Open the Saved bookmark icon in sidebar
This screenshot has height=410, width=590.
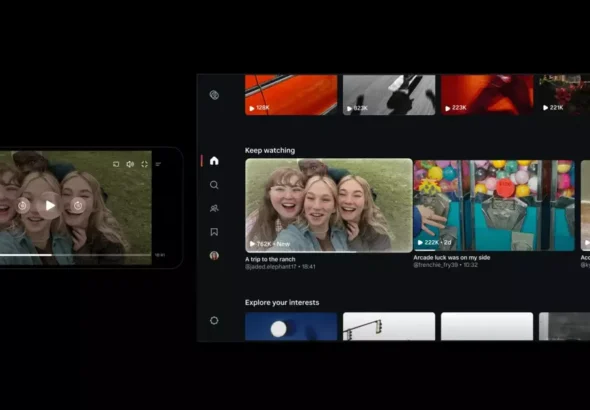[x=214, y=232]
